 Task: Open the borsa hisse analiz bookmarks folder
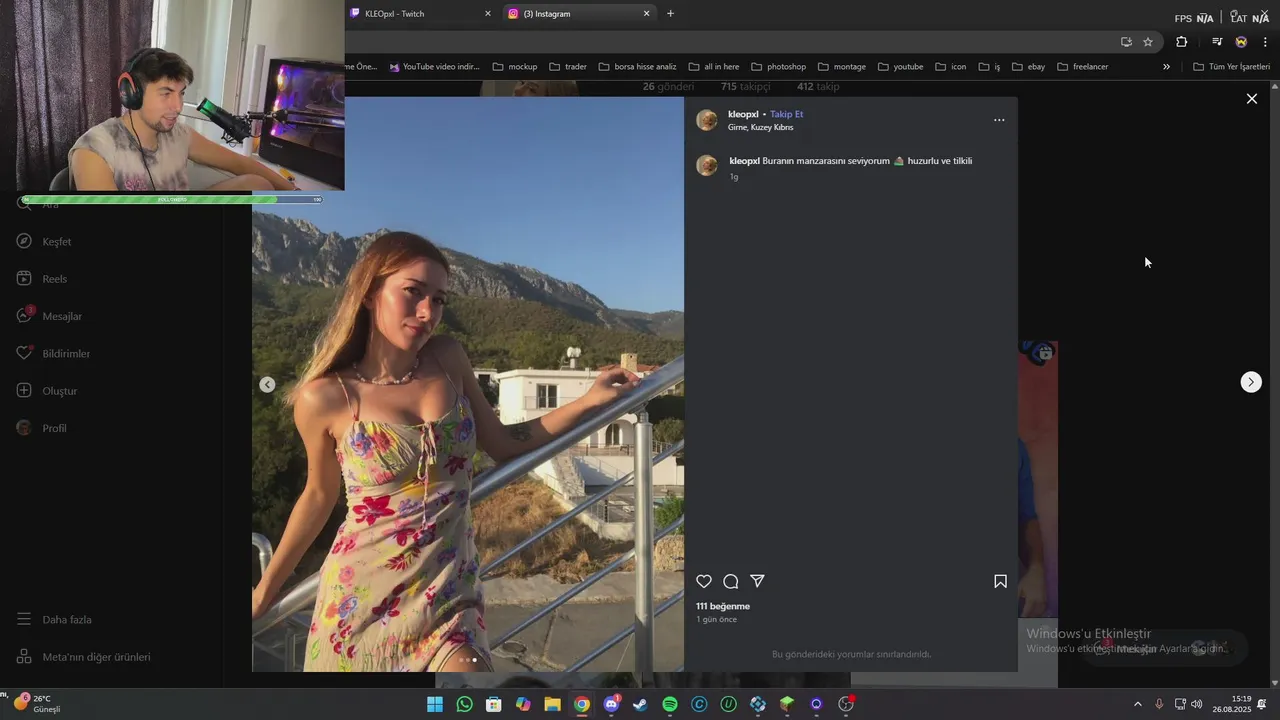pos(638,67)
